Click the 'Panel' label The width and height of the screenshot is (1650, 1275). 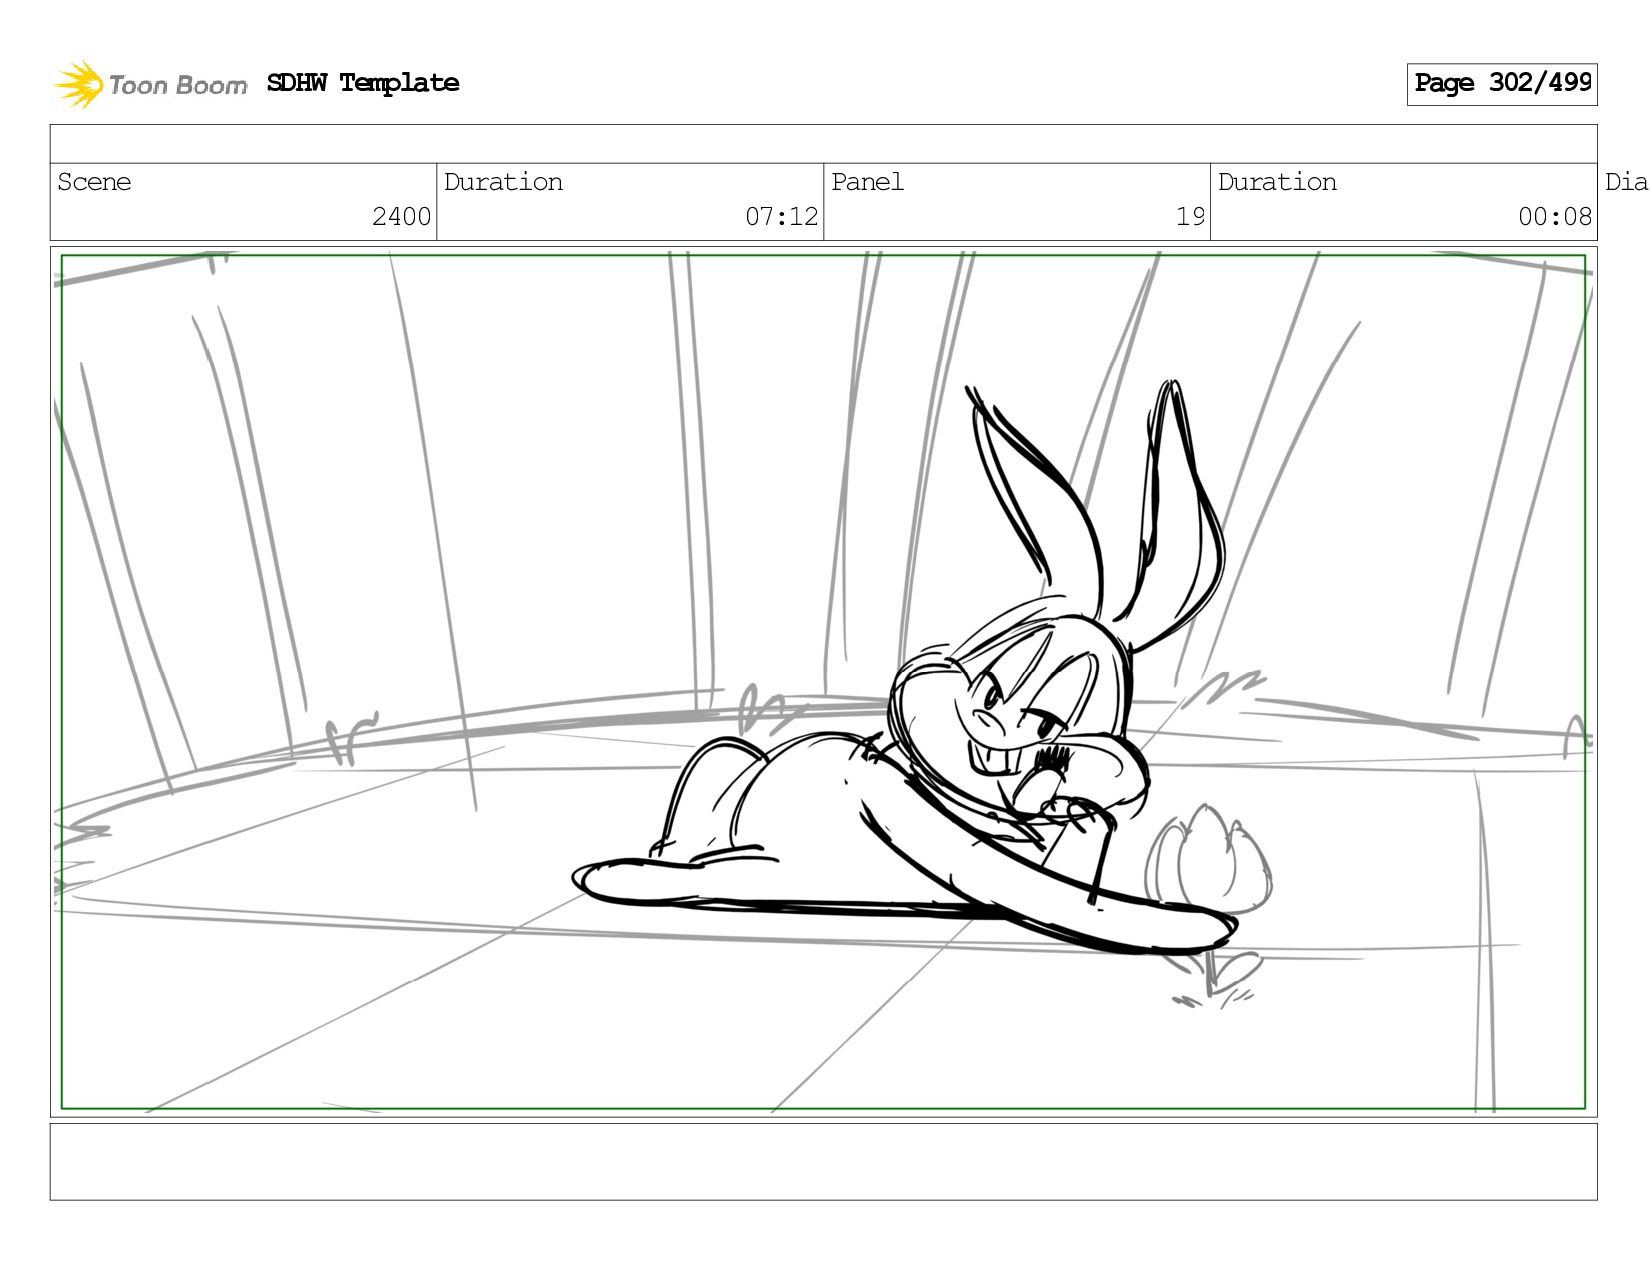click(x=867, y=182)
